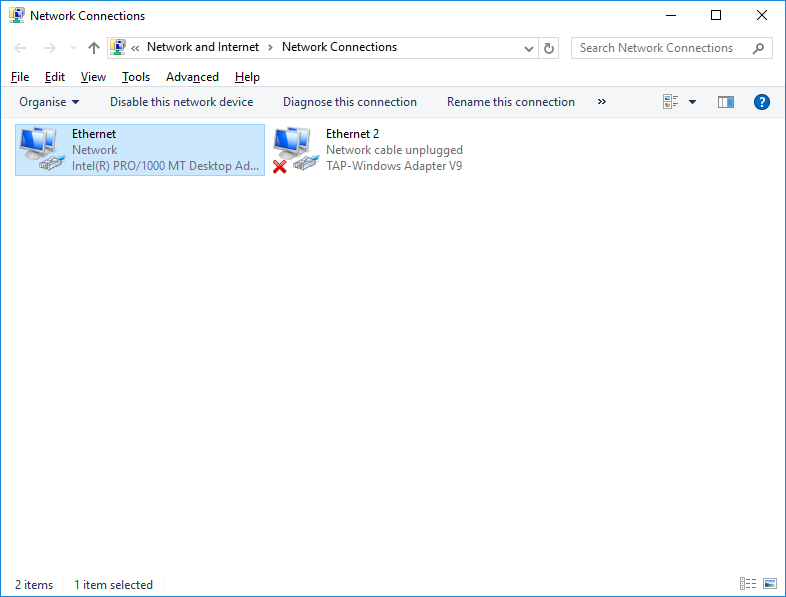Image resolution: width=786 pixels, height=597 pixels.
Task: Switch to large icons view in status bar
Action: [x=770, y=584]
